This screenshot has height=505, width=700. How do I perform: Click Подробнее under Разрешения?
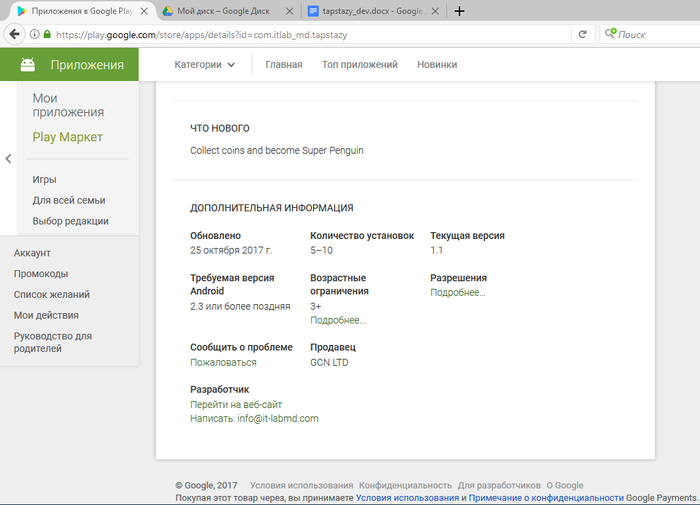click(x=457, y=292)
